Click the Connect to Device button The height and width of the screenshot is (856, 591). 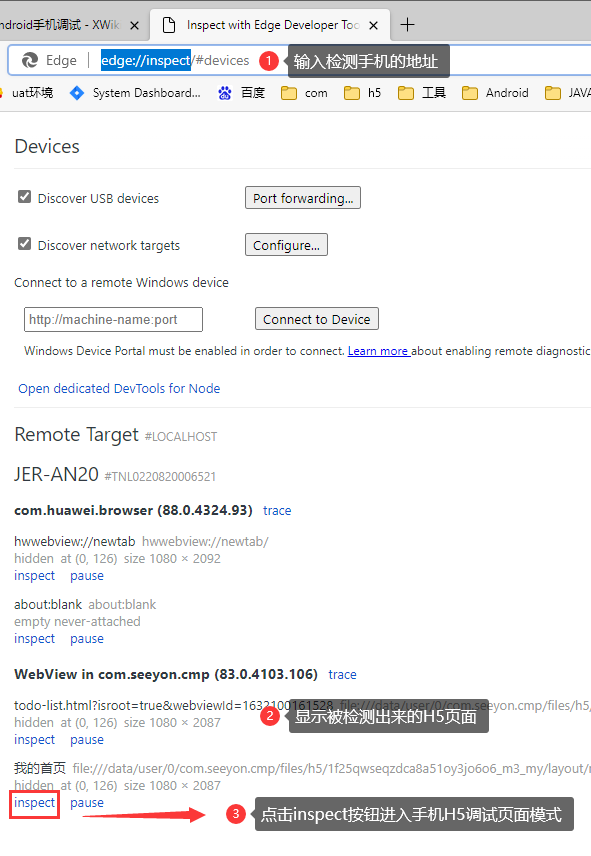[x=317, y=319]
